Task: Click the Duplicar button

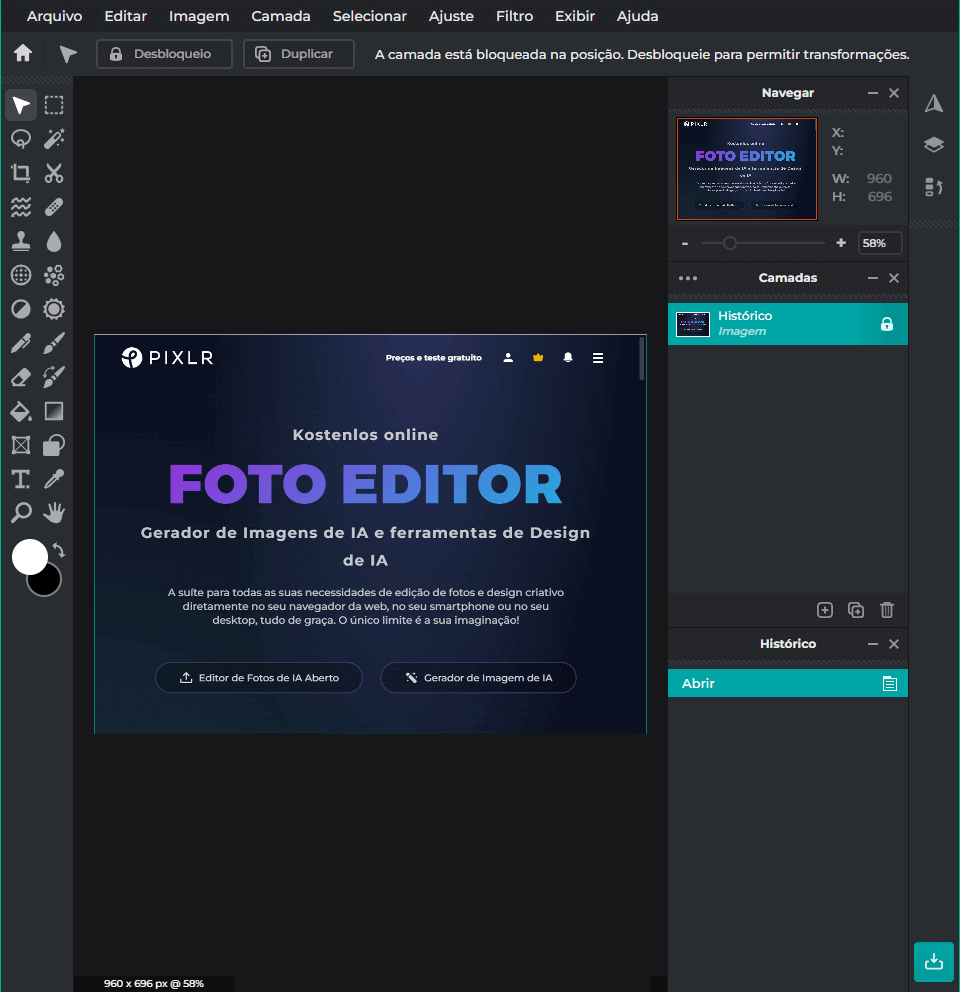Action: pyautogui.click(x=299, y=54)
